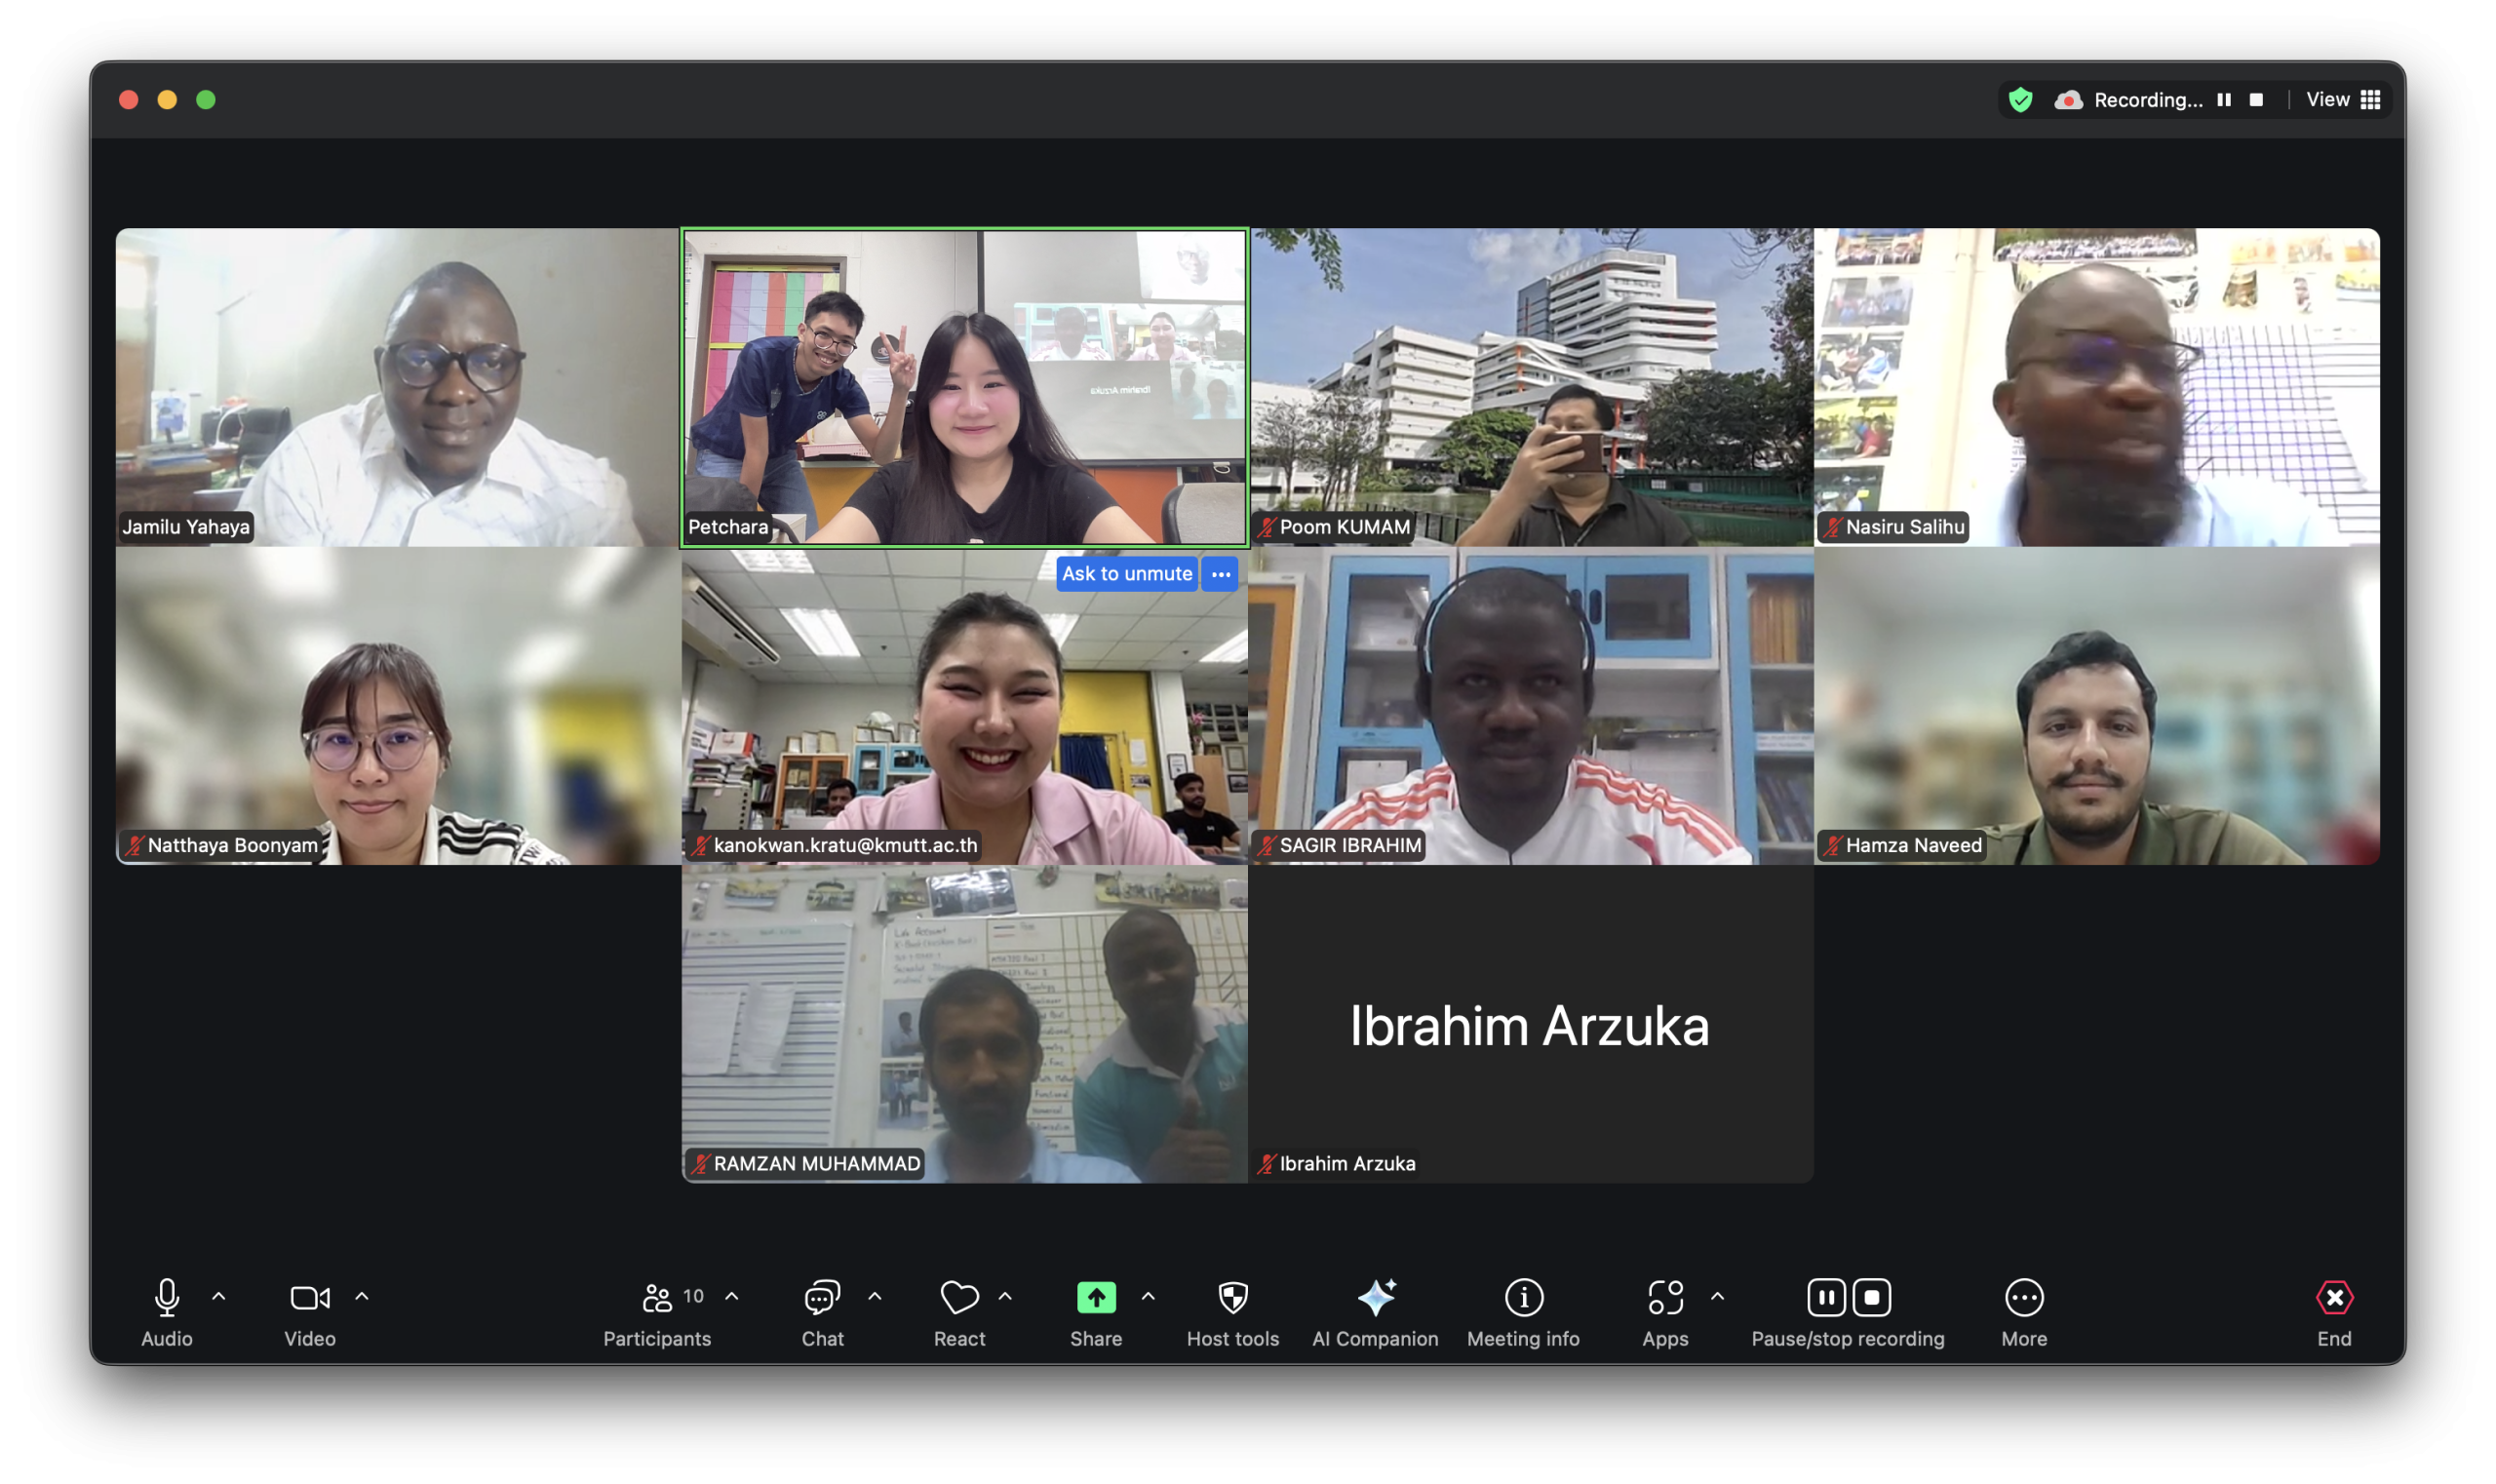Click Ask to unmute button
This screenshot has width=2496, height=1484.
(1126, 574)
